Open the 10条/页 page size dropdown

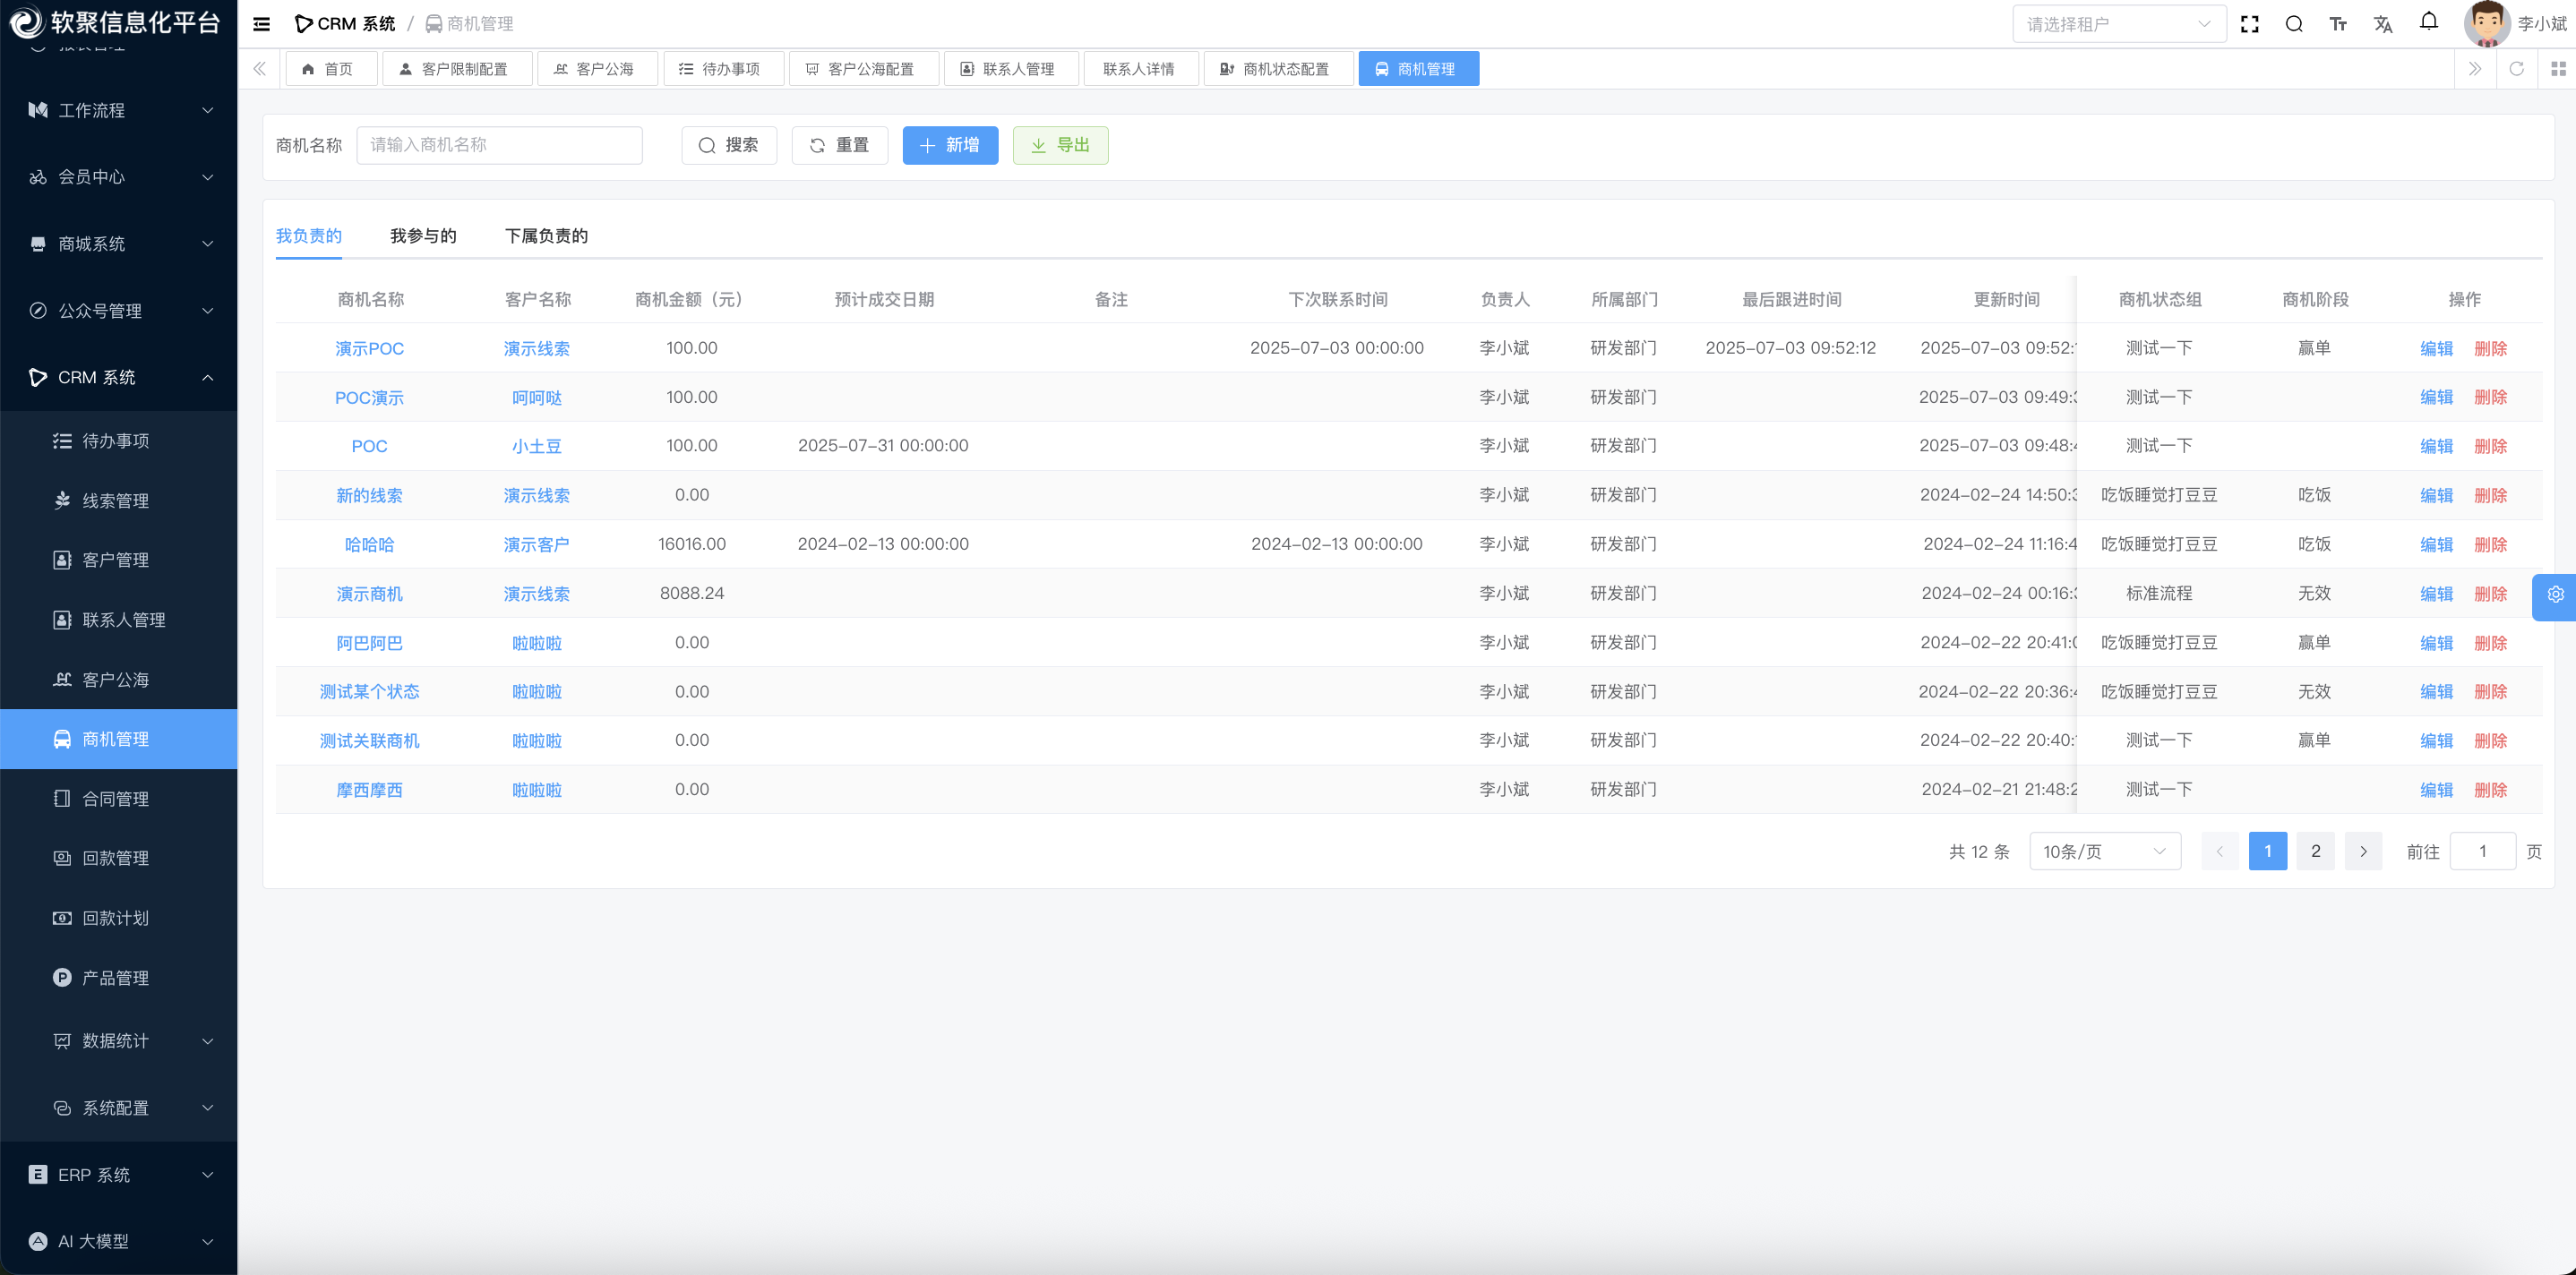point(2104,852)
